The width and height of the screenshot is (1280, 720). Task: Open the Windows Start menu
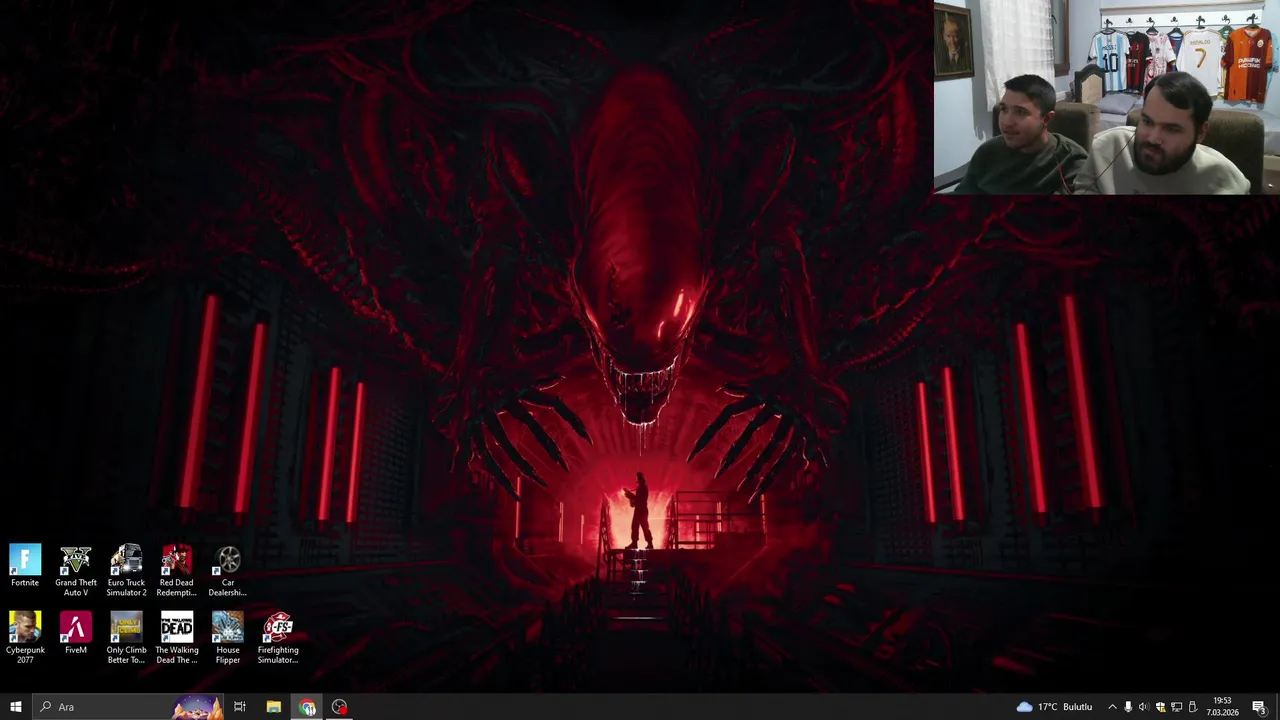click(x=15, y=707)
